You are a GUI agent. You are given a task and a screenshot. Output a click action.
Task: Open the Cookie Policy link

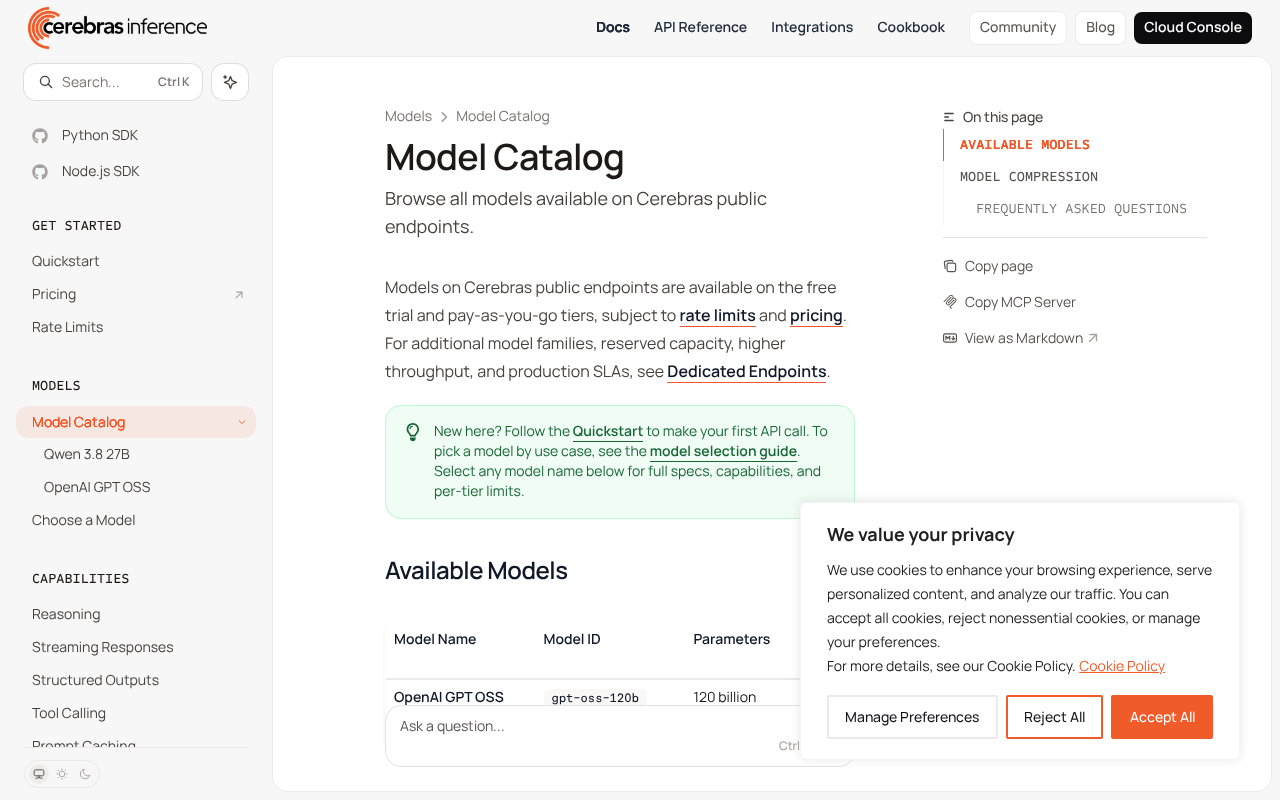(1122, 666)
